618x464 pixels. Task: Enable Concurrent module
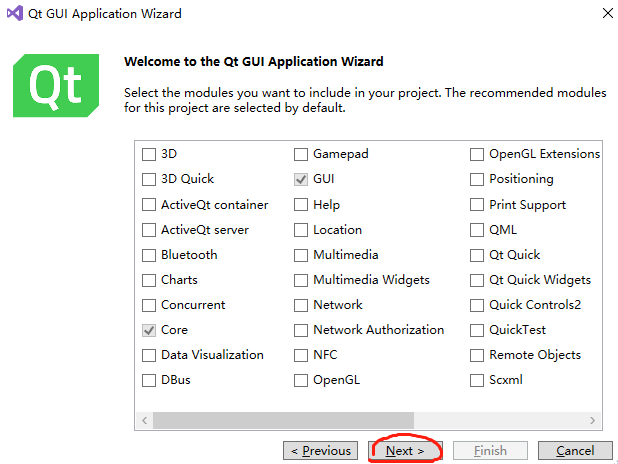149,305
